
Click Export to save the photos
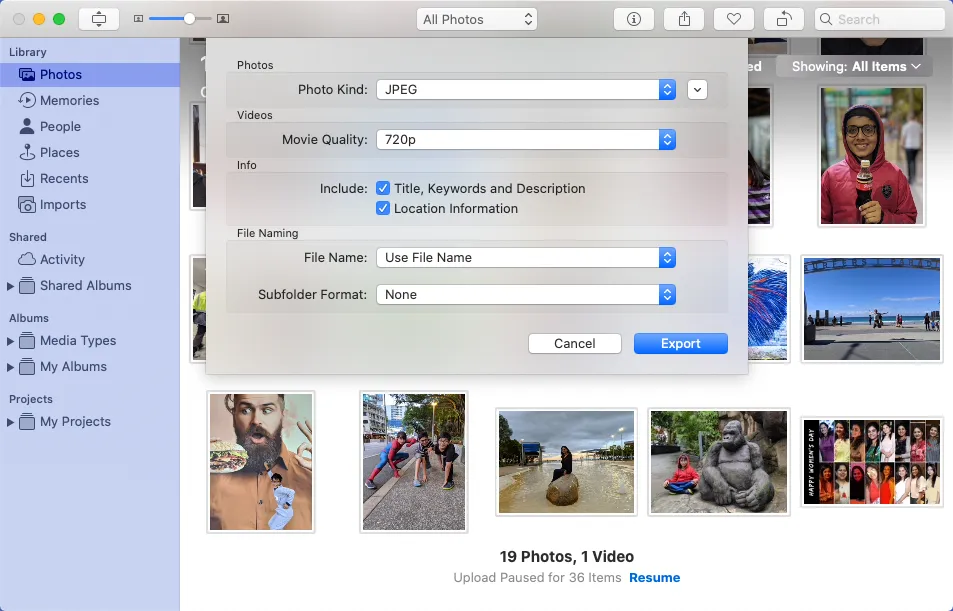[x=680, y=343]
